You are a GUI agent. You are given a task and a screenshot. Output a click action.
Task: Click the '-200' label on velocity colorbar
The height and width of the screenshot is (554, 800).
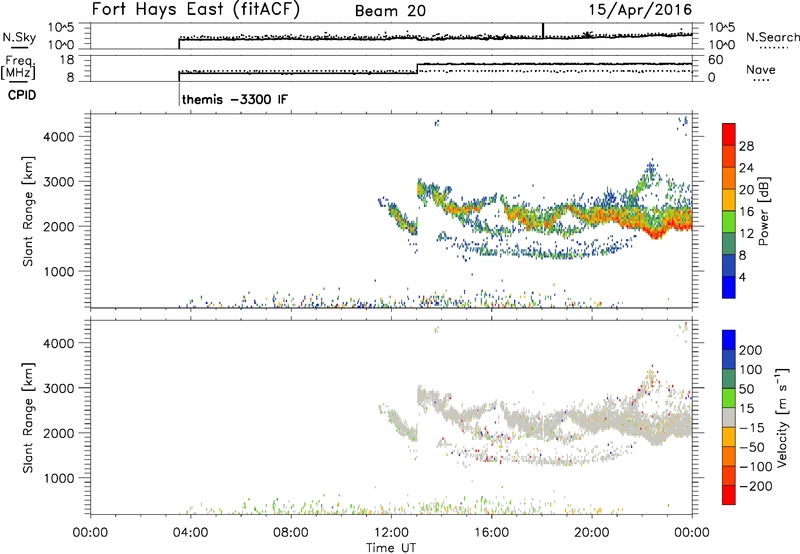(756, 486)
